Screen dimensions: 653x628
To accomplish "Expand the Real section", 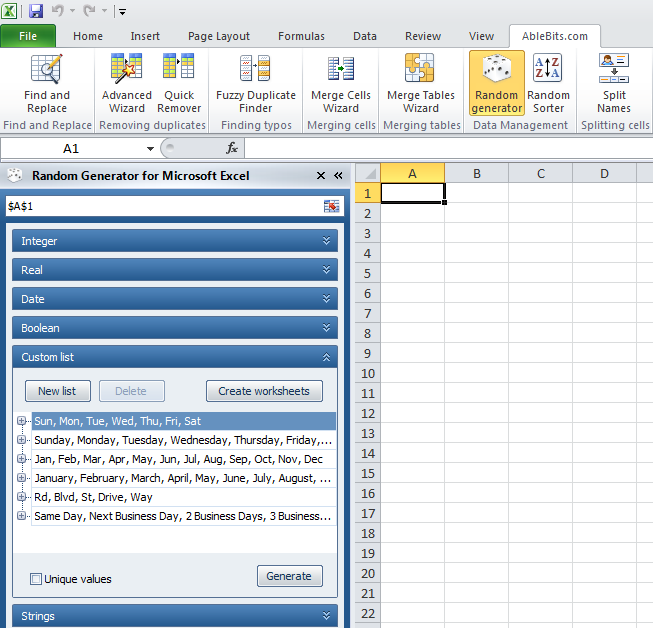I will pyautogui.click(x=175, y=270).
